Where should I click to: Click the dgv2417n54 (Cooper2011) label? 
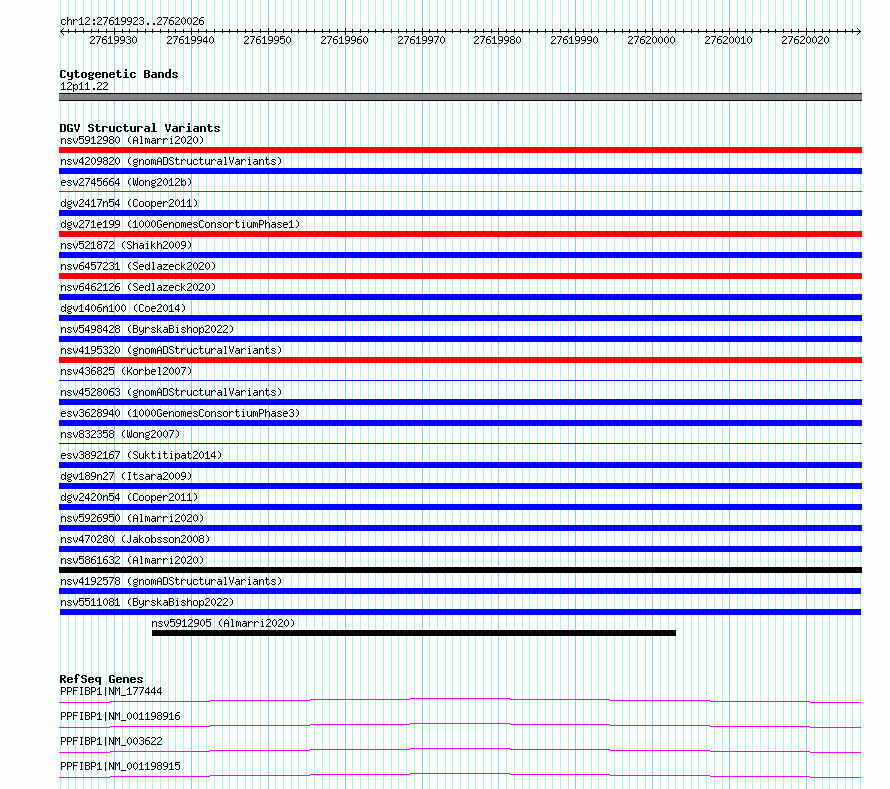click(129, 203)
